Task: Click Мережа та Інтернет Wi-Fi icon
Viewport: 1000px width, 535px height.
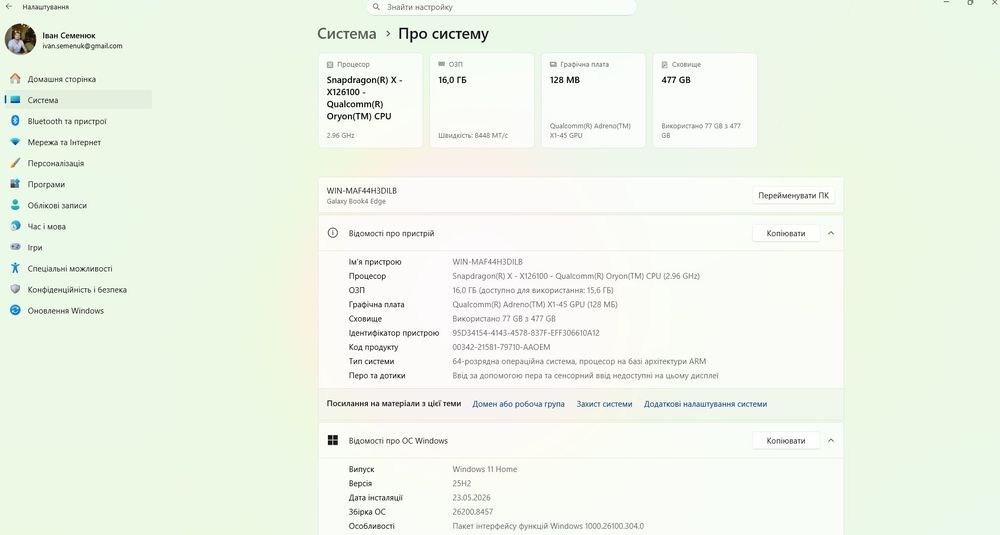Action: coord(15,142)
